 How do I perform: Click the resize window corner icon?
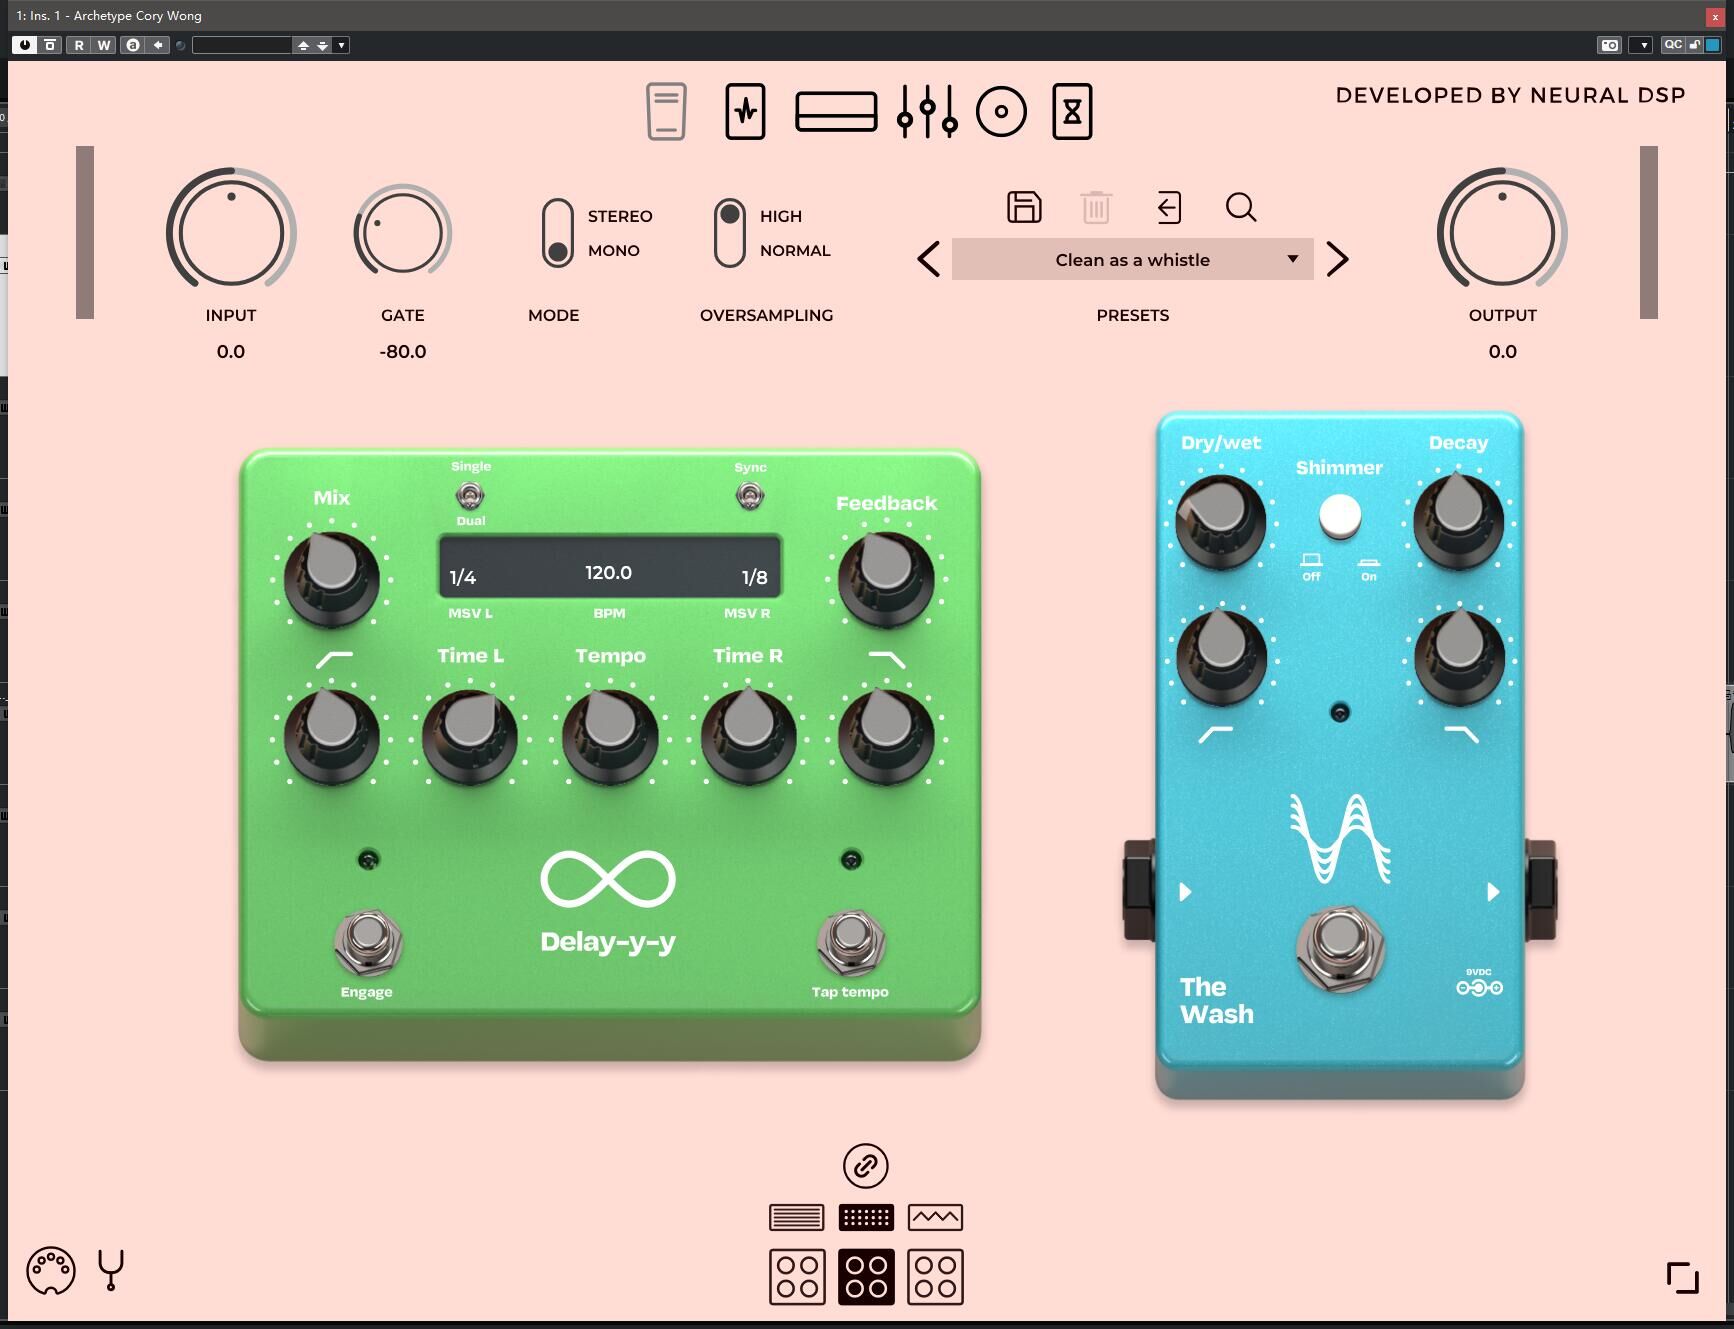coord(1682,1277)
